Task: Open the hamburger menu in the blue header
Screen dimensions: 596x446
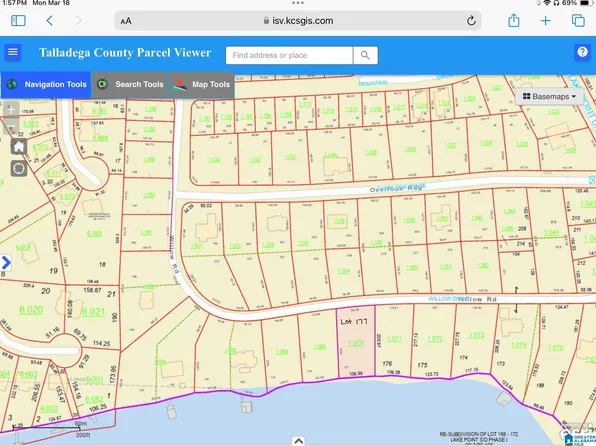Action: click(13, 52)
